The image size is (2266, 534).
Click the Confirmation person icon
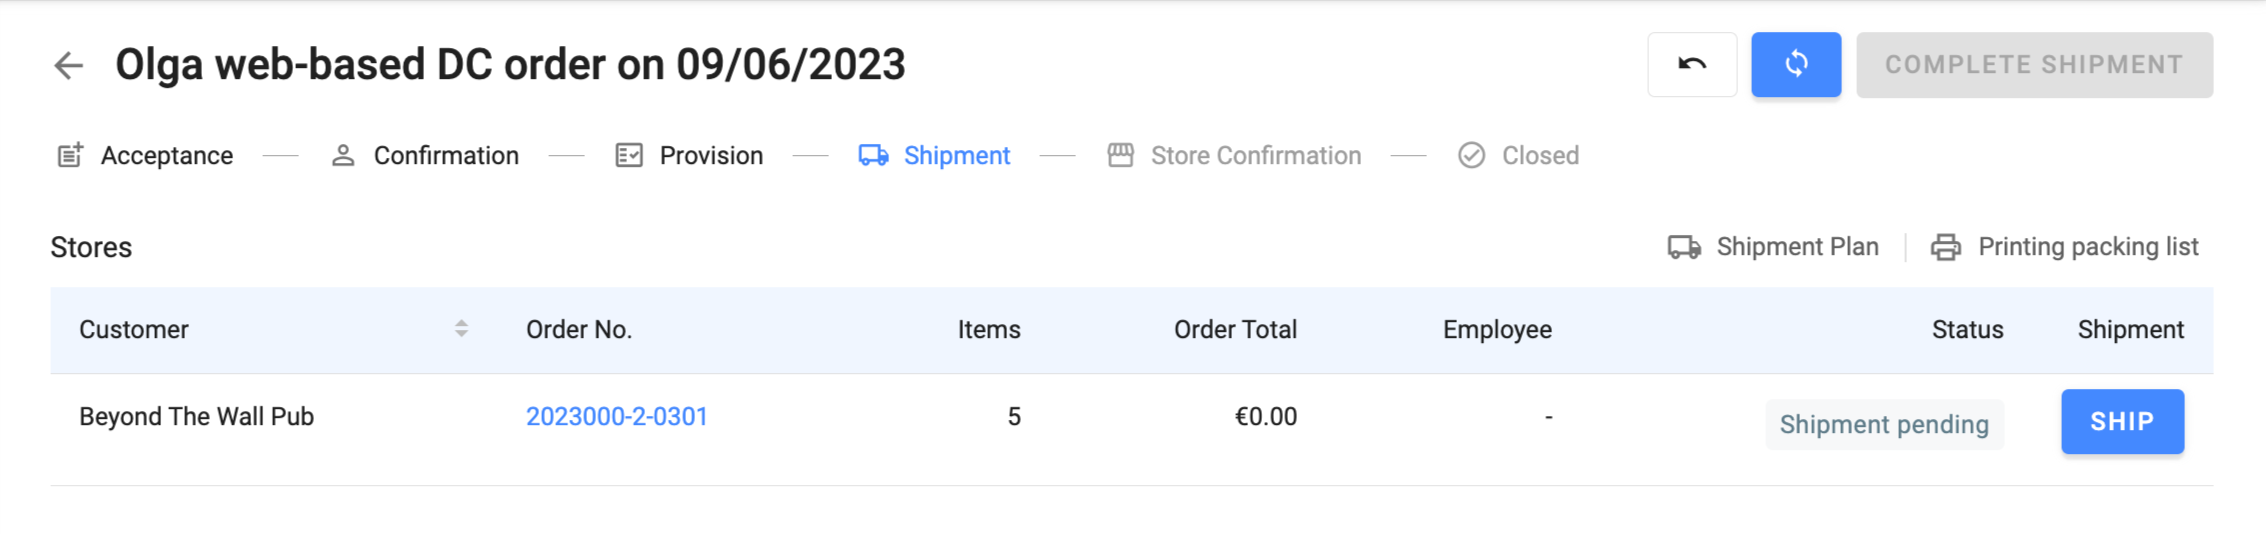pyautogui.click(x=343, y=156)
